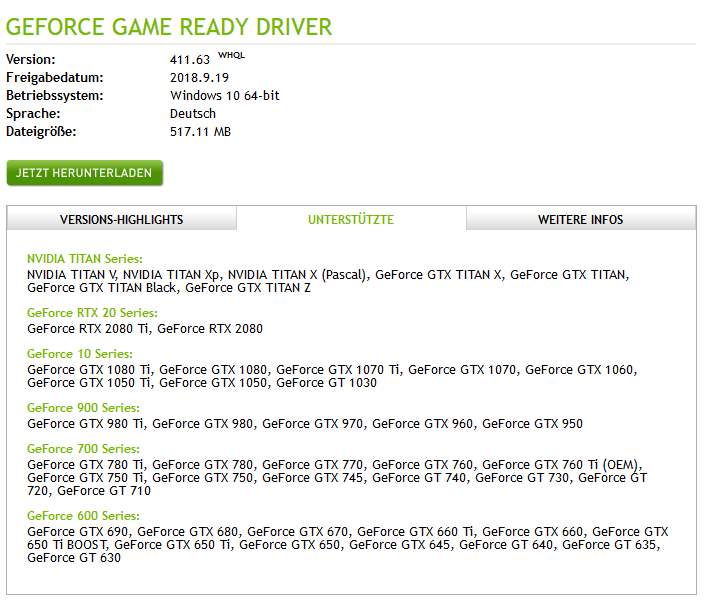
Task: Click GeForce GTX 760 Ti (OEM) text
Action: click(560, 465)
